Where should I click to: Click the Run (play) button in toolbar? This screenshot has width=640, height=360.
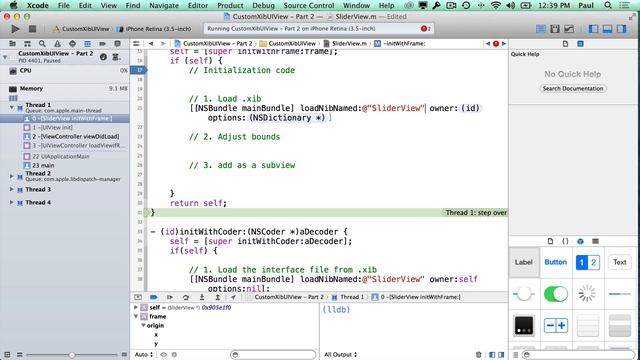click(x=15, y=29)
